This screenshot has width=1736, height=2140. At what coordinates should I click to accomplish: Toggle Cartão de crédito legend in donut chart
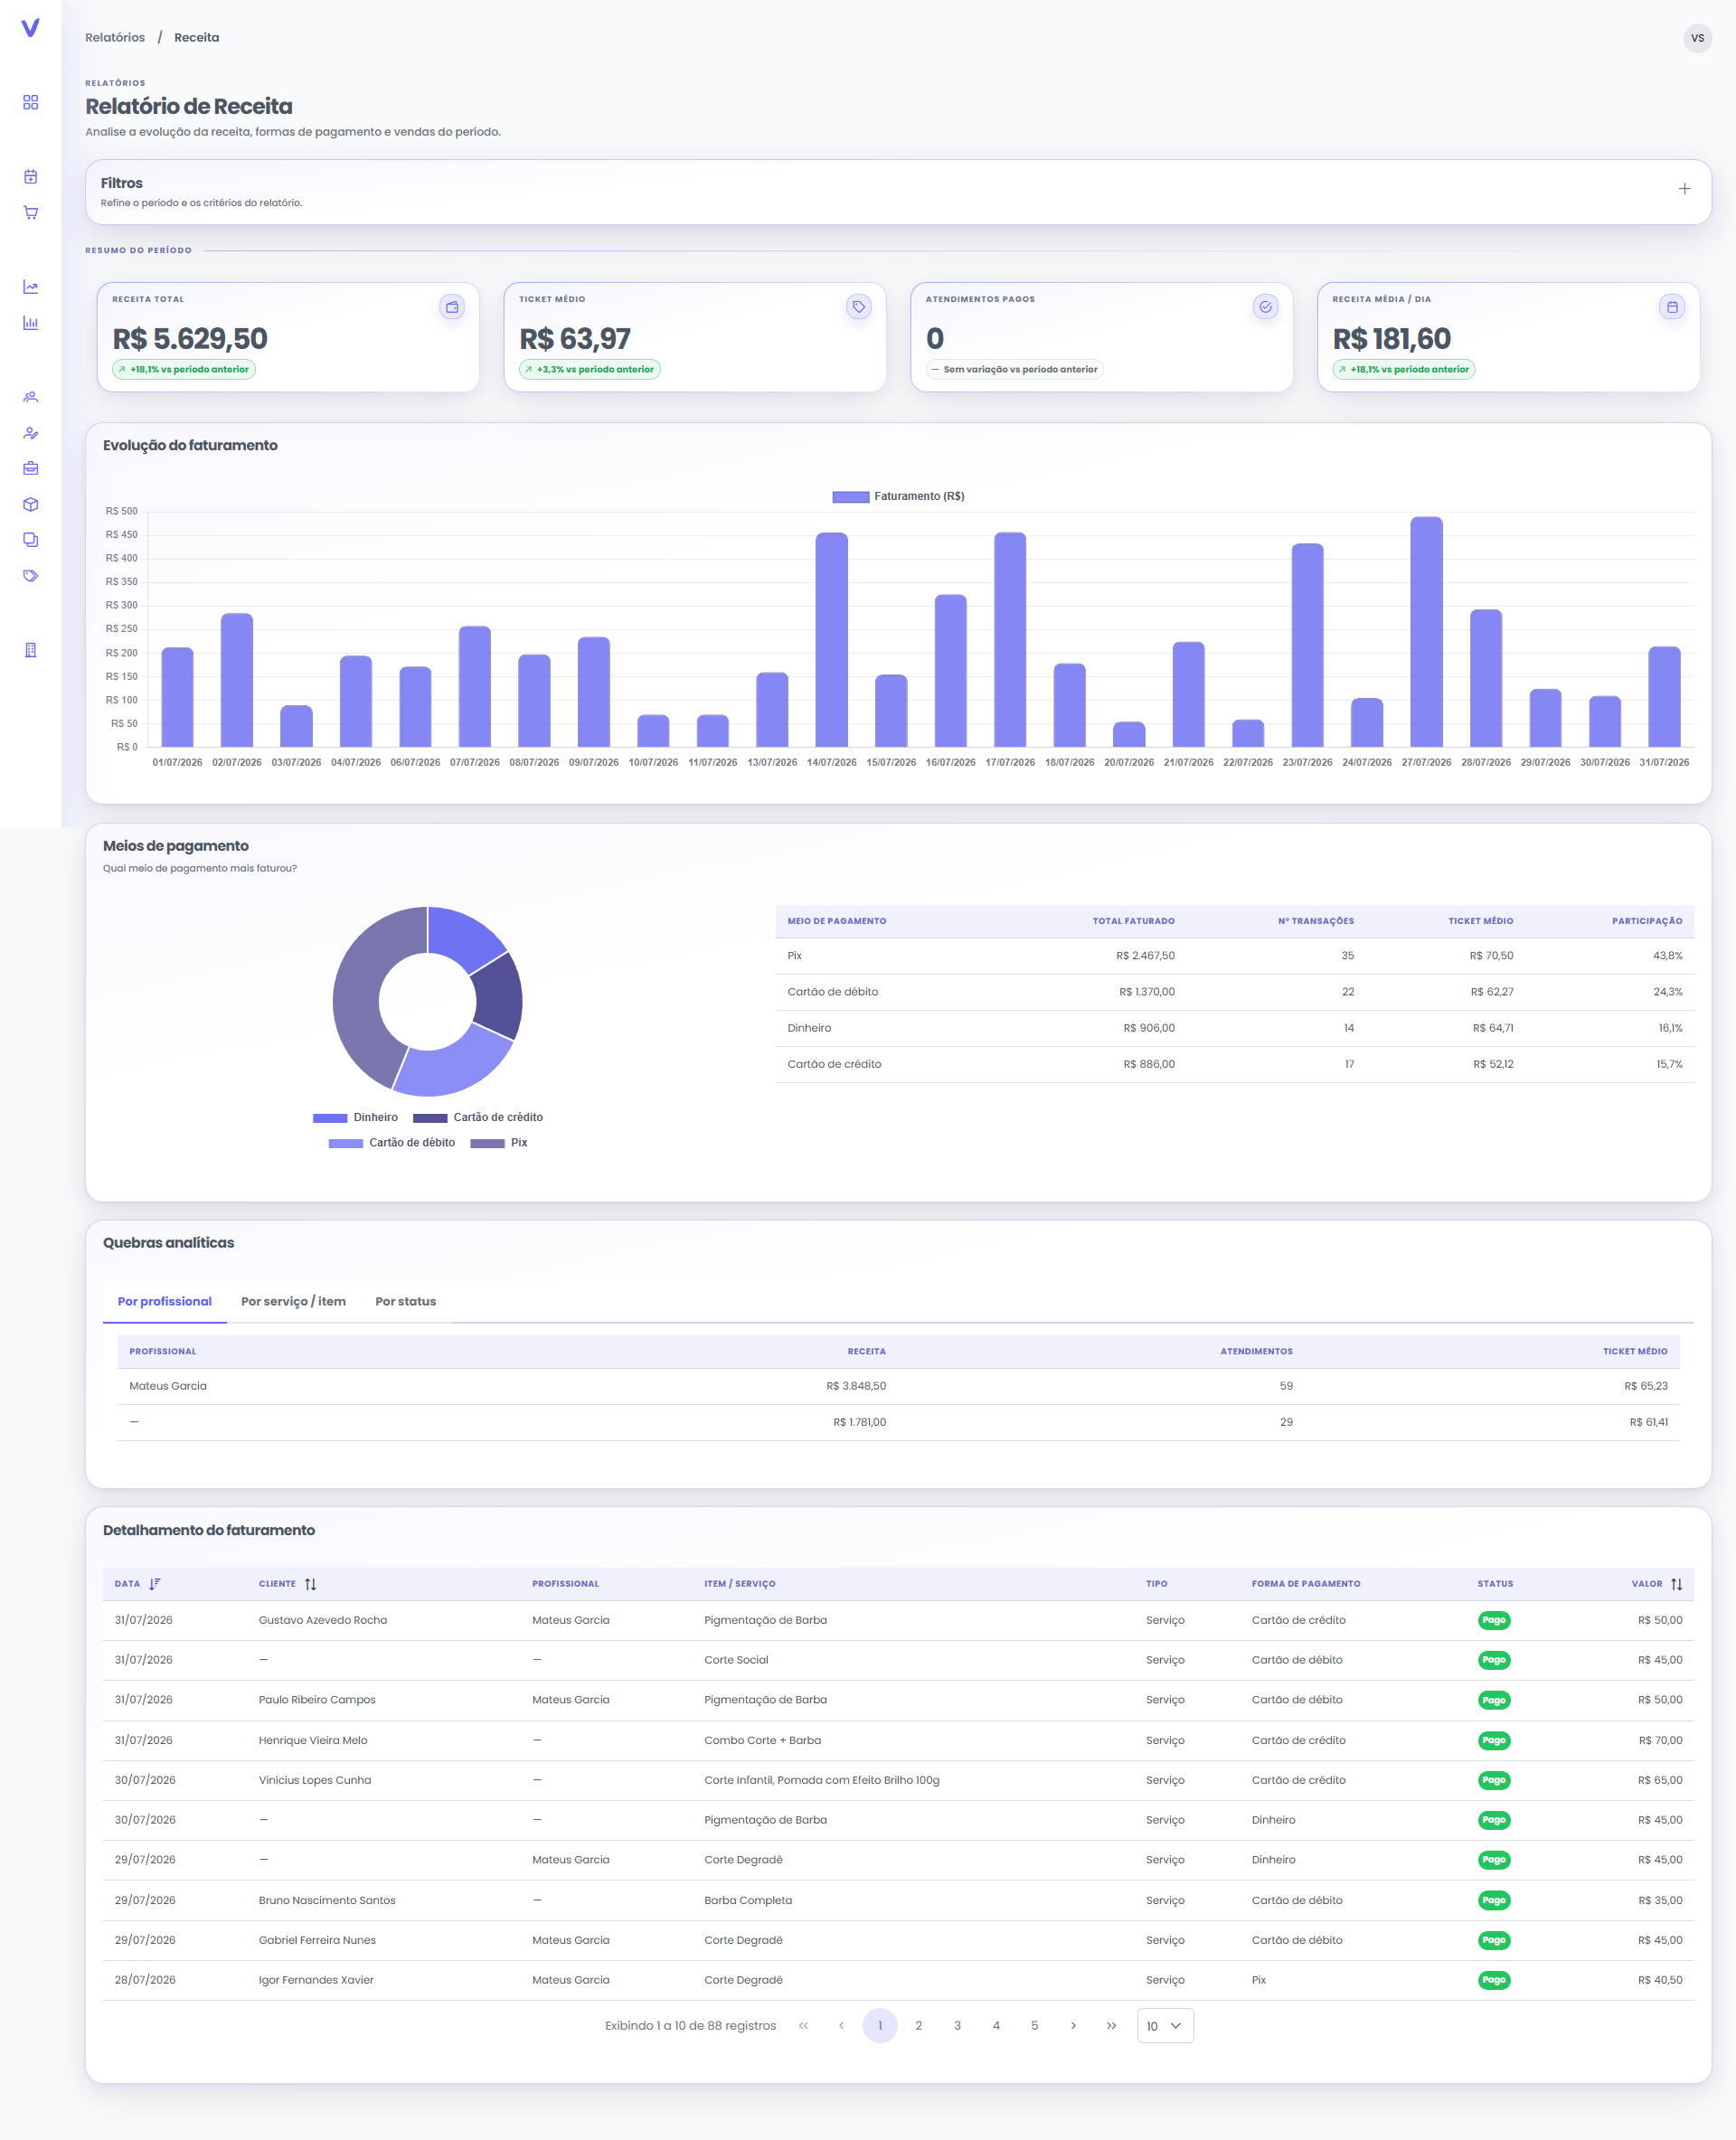pos(478,1118)
